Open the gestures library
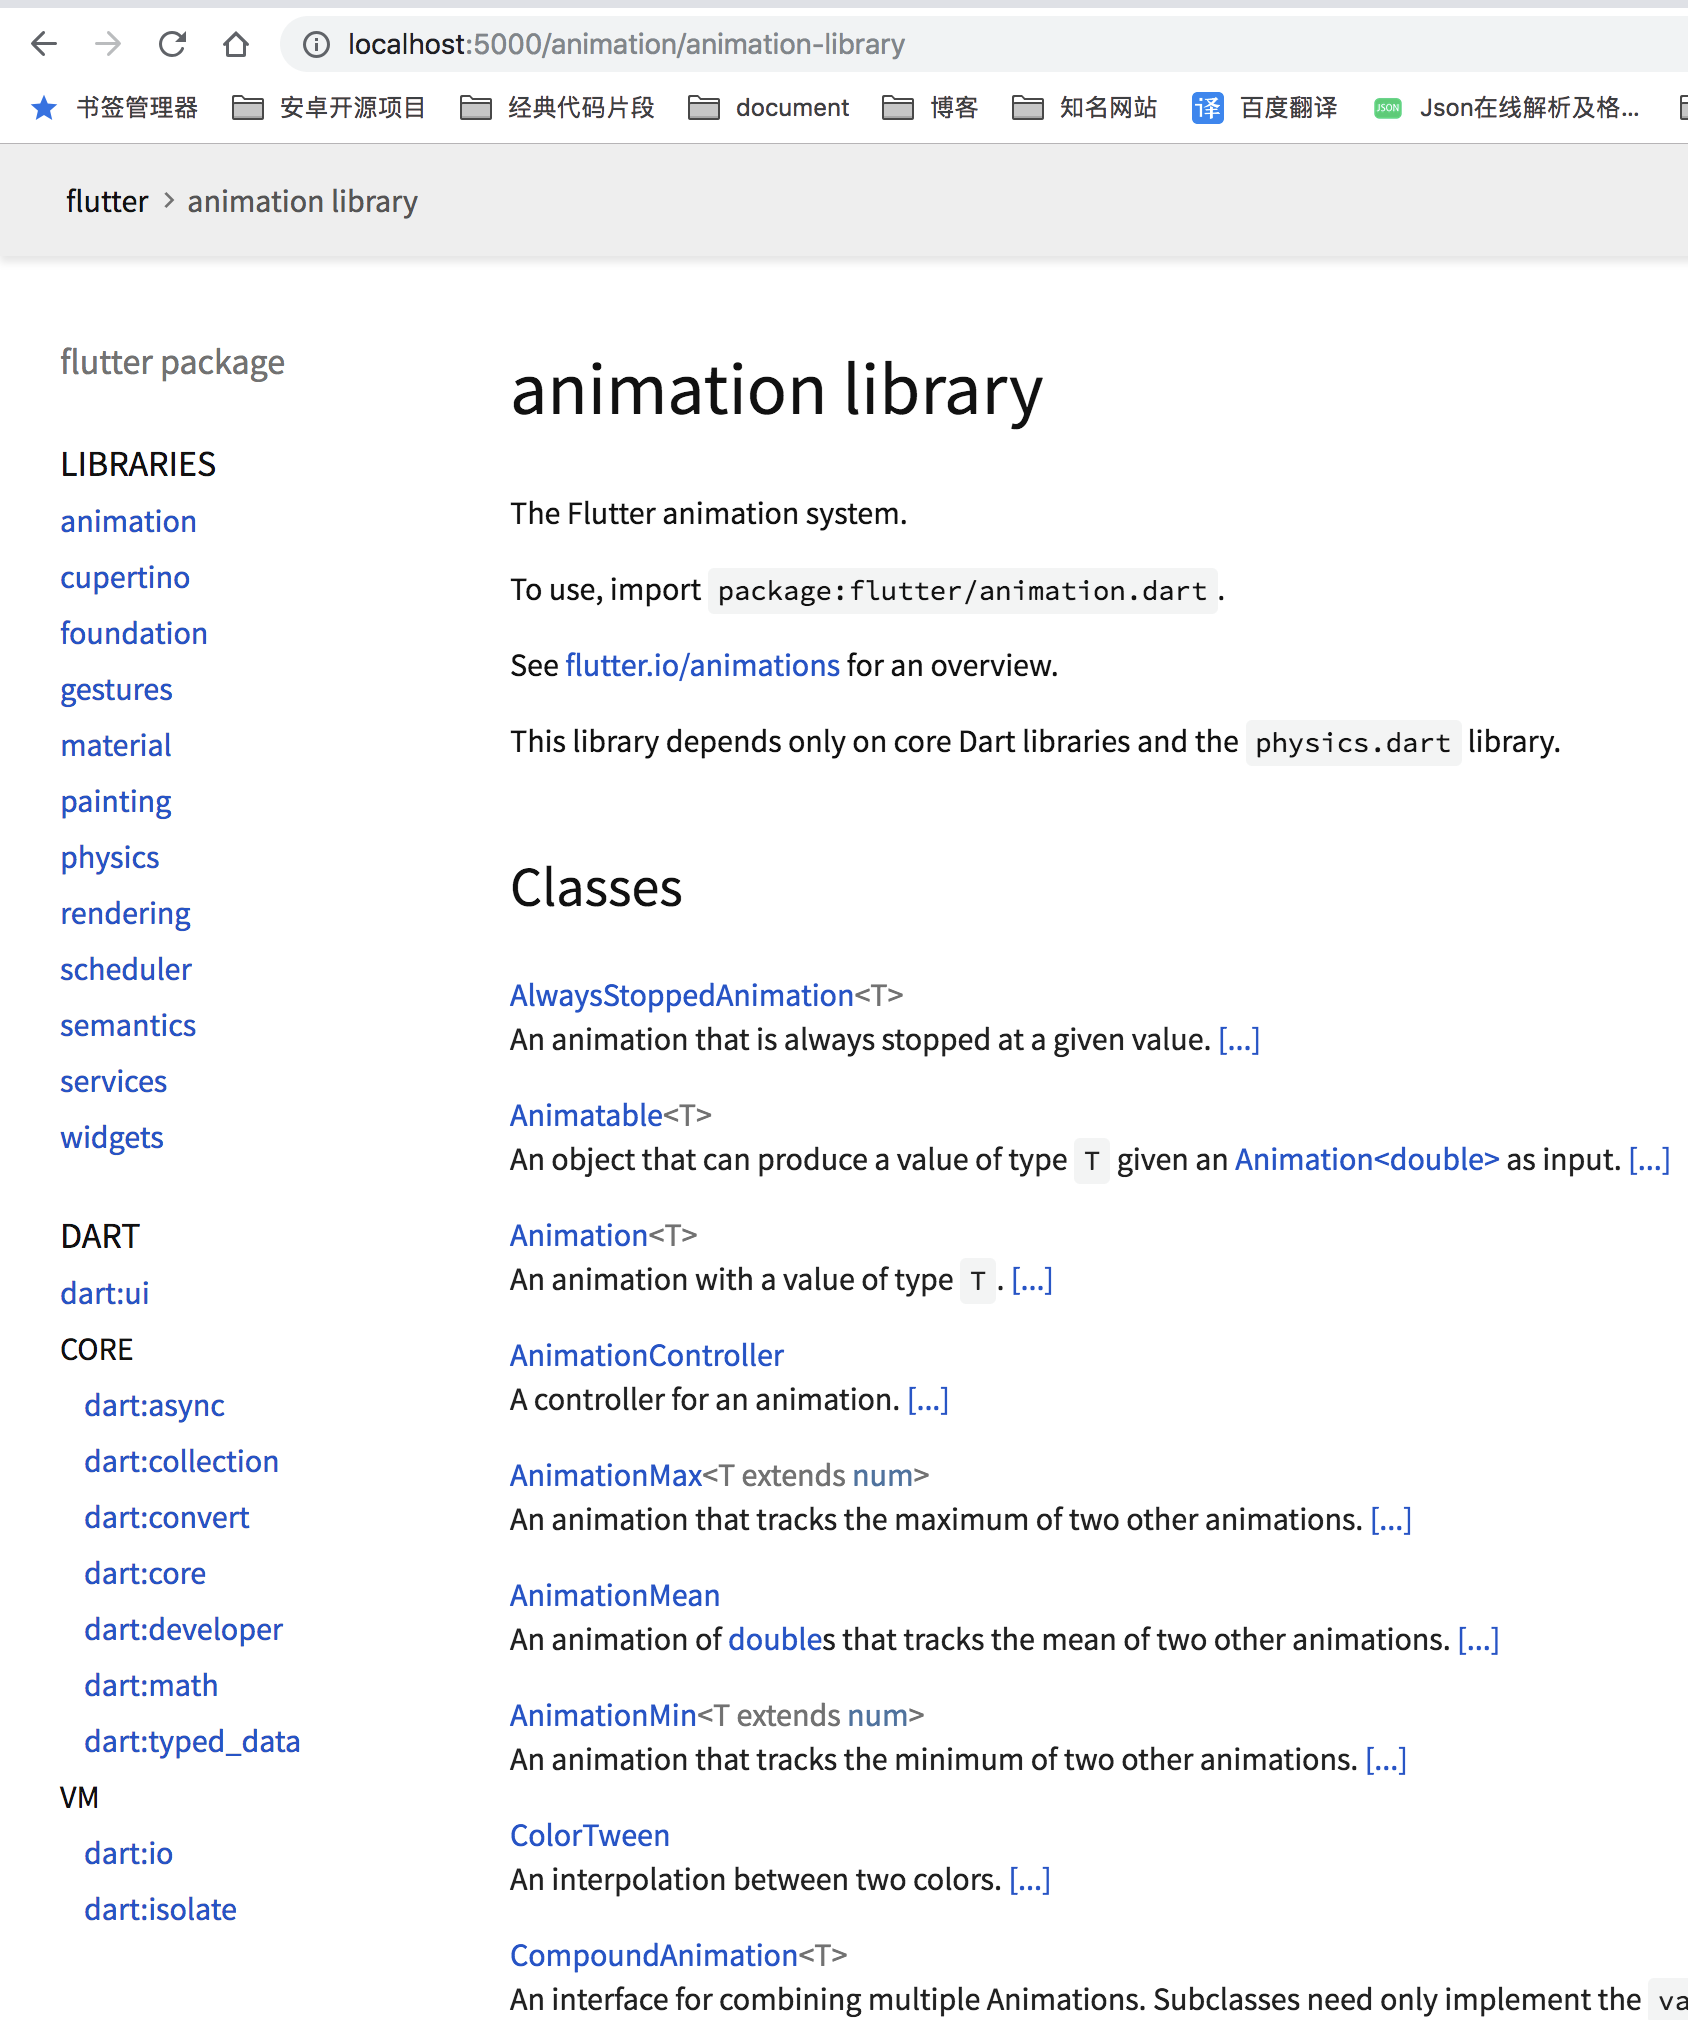This screenshot has height=2020, width=1688. 116,689
